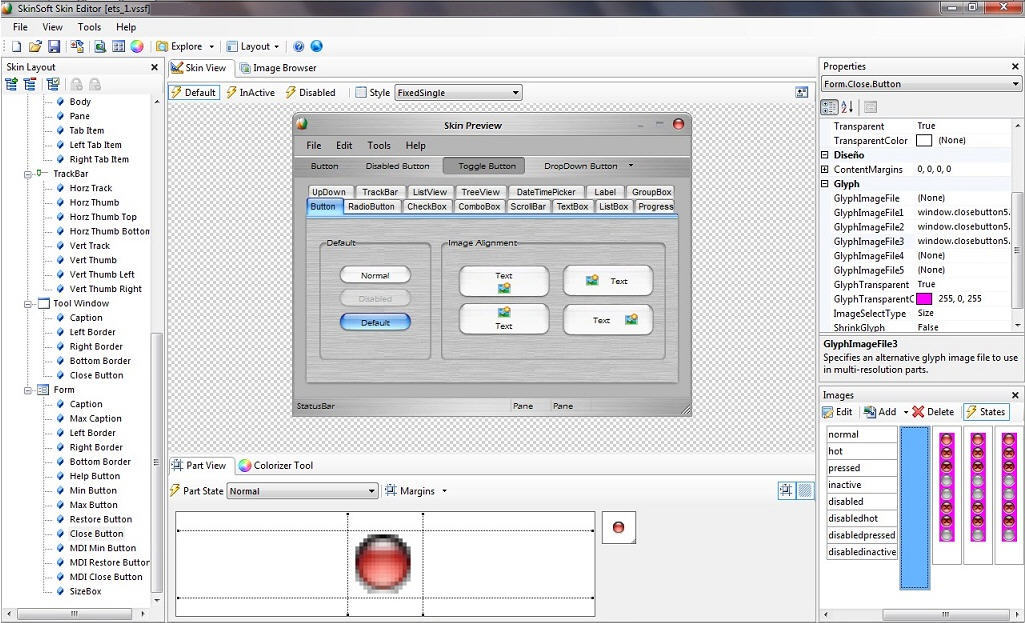Select the TrackBar tab in Skin Preview
The height and width of the screenshot is (623, 1025).
(x=380, y=192)
